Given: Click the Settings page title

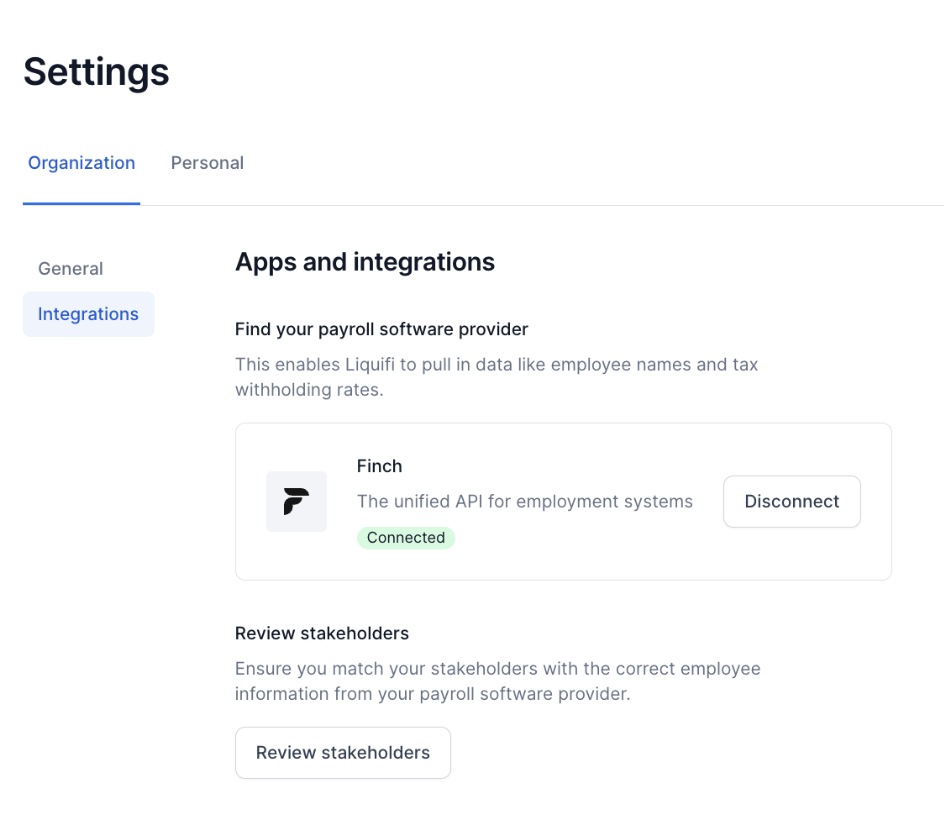Looking at the screenshot, I should (96, 72).
